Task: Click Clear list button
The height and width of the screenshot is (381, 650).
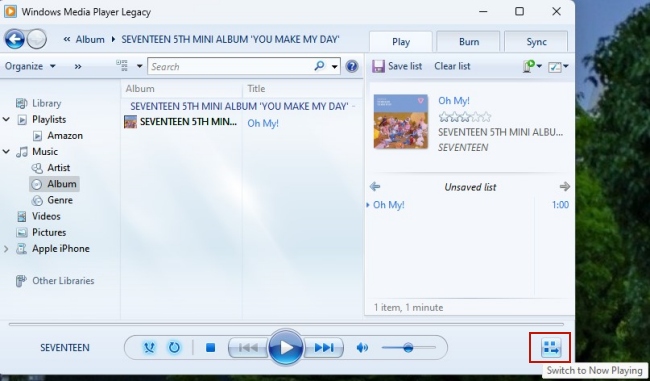Action: coord(452,66)
